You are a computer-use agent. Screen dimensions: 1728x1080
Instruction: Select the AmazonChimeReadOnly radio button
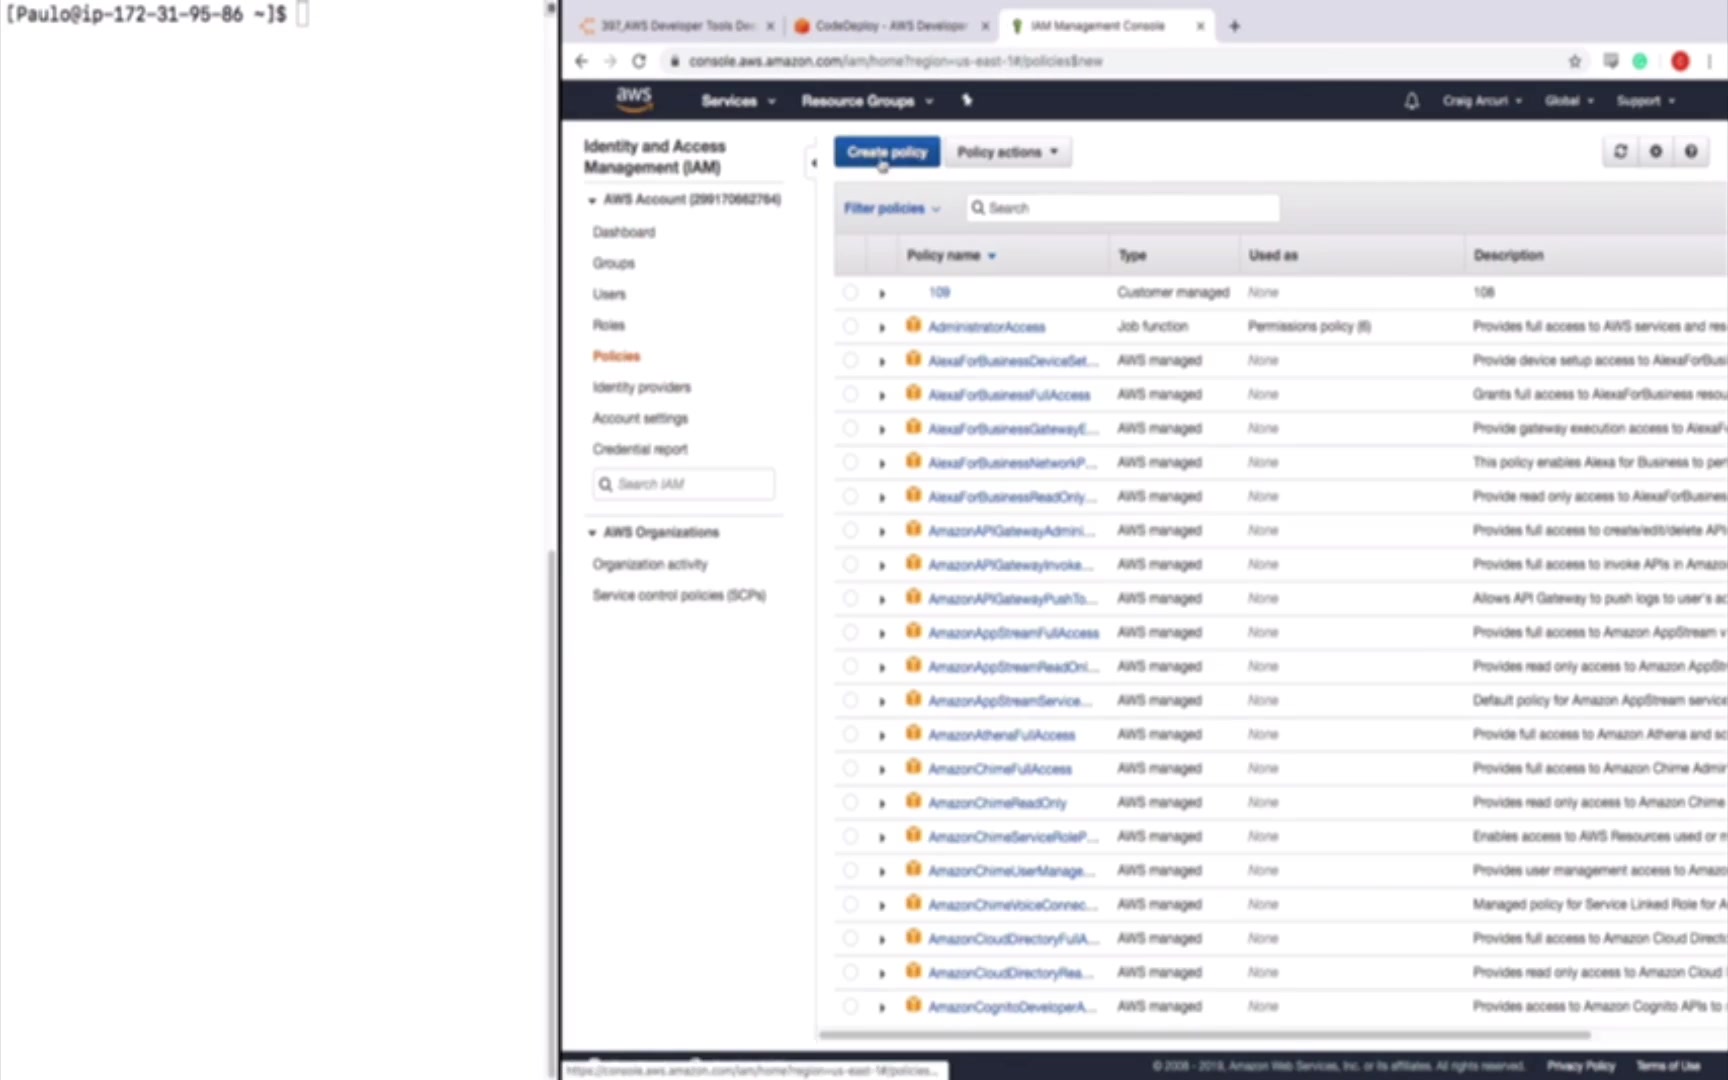pyautogui.click(x=850, y=802)
